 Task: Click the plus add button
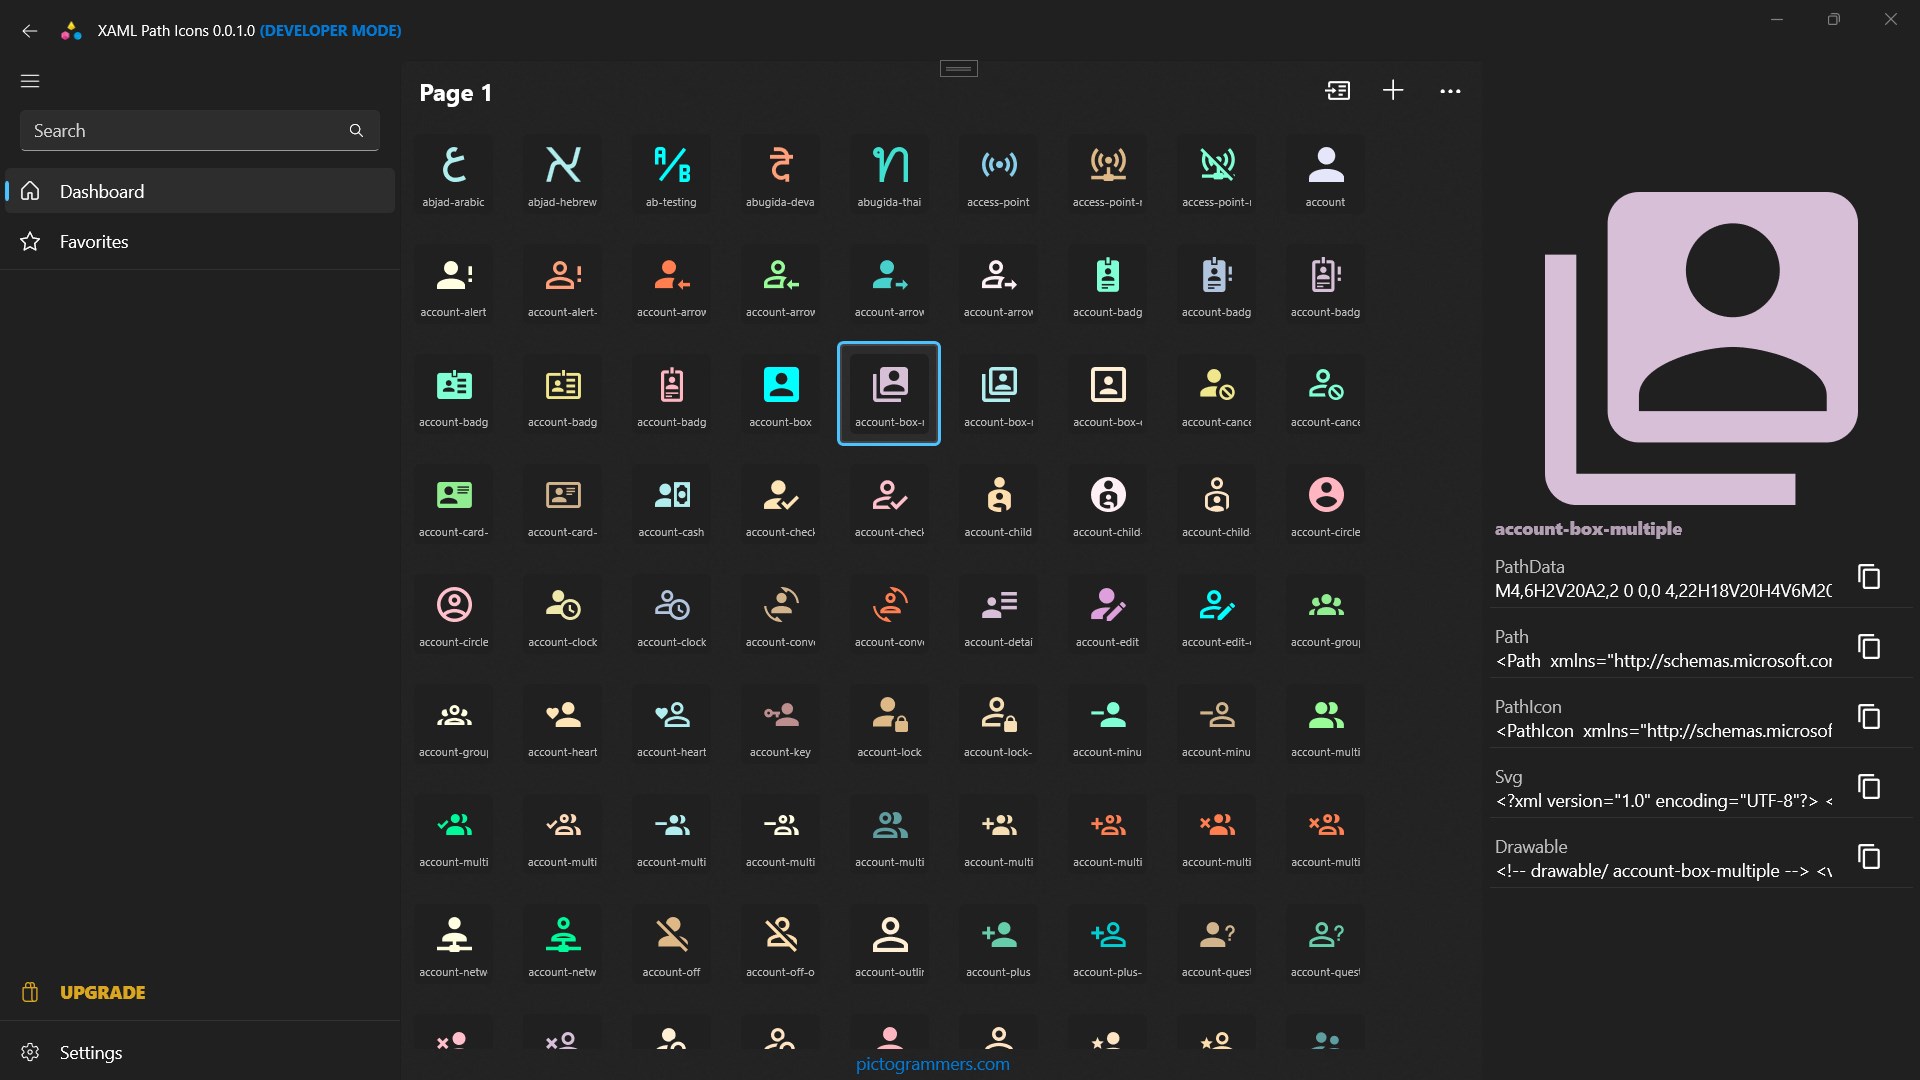(x=1393, y=91)
